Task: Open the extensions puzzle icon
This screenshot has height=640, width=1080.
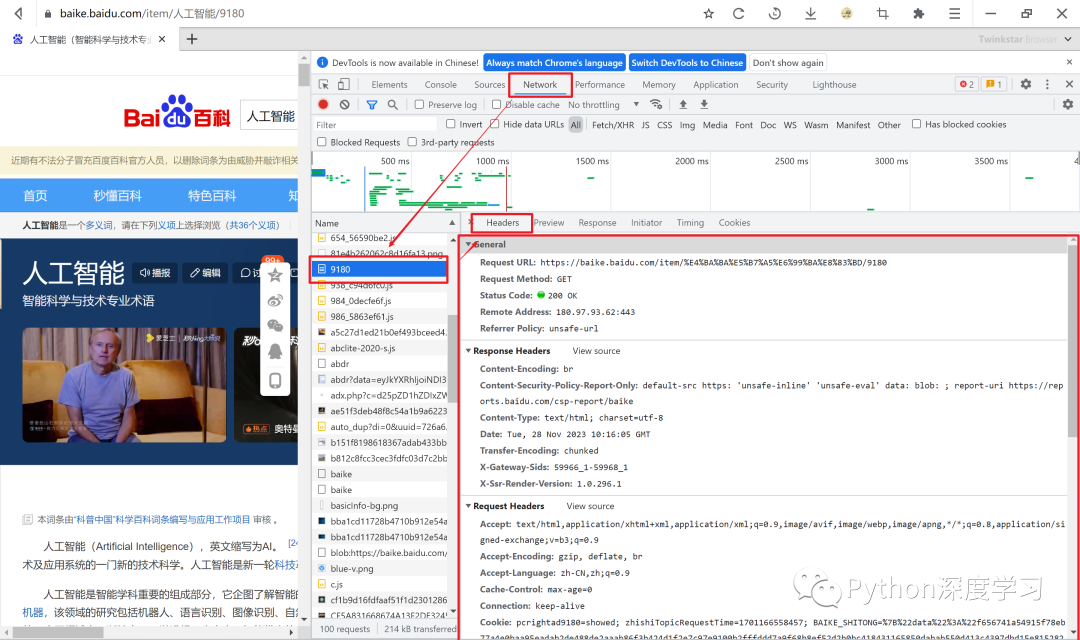Action: pos(918,13)
